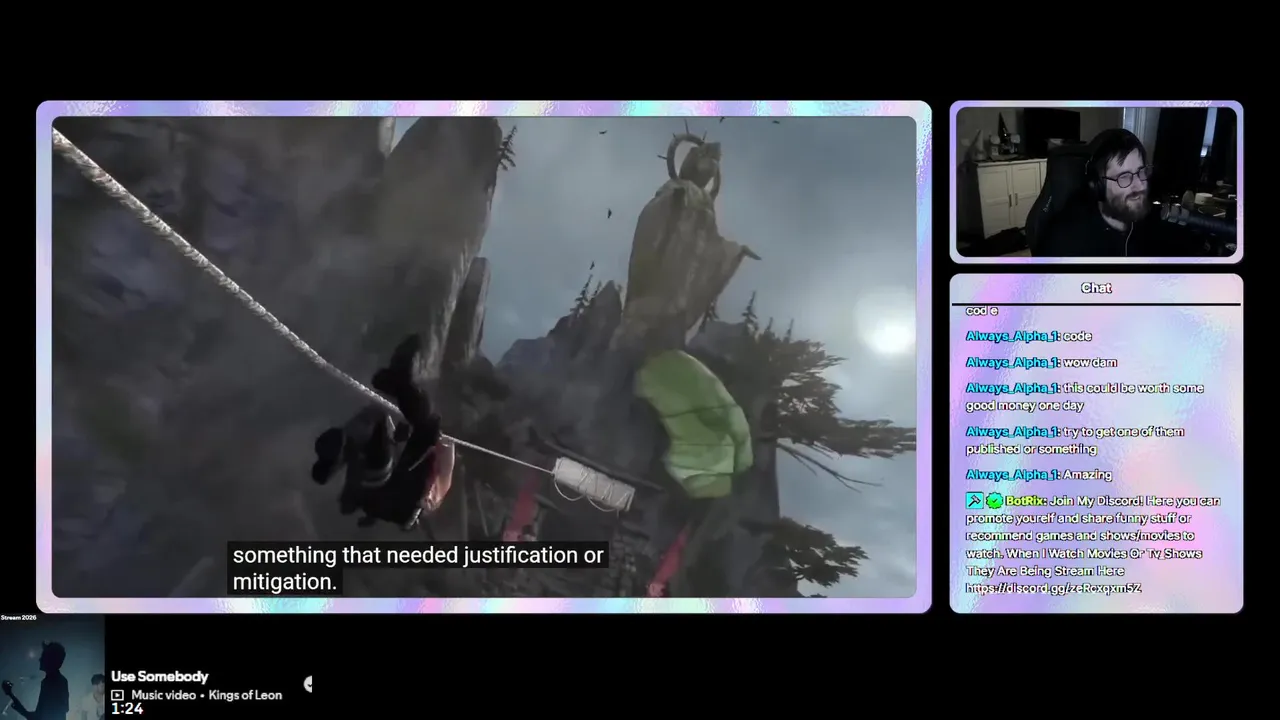Click the music video play icon under Use Somebody
Image resolution: width=1280 pixels, height=720 pixels.
coord(118,695)
